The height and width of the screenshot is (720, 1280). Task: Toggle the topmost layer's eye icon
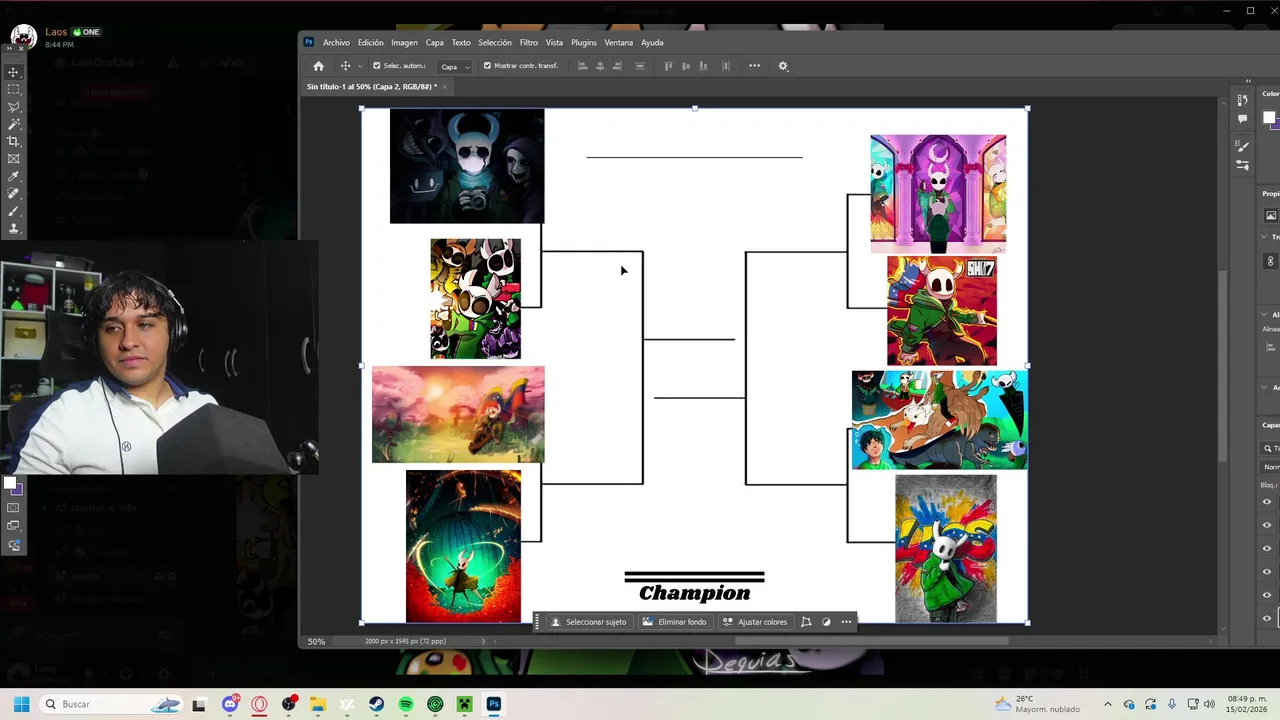coord(1267,502)
